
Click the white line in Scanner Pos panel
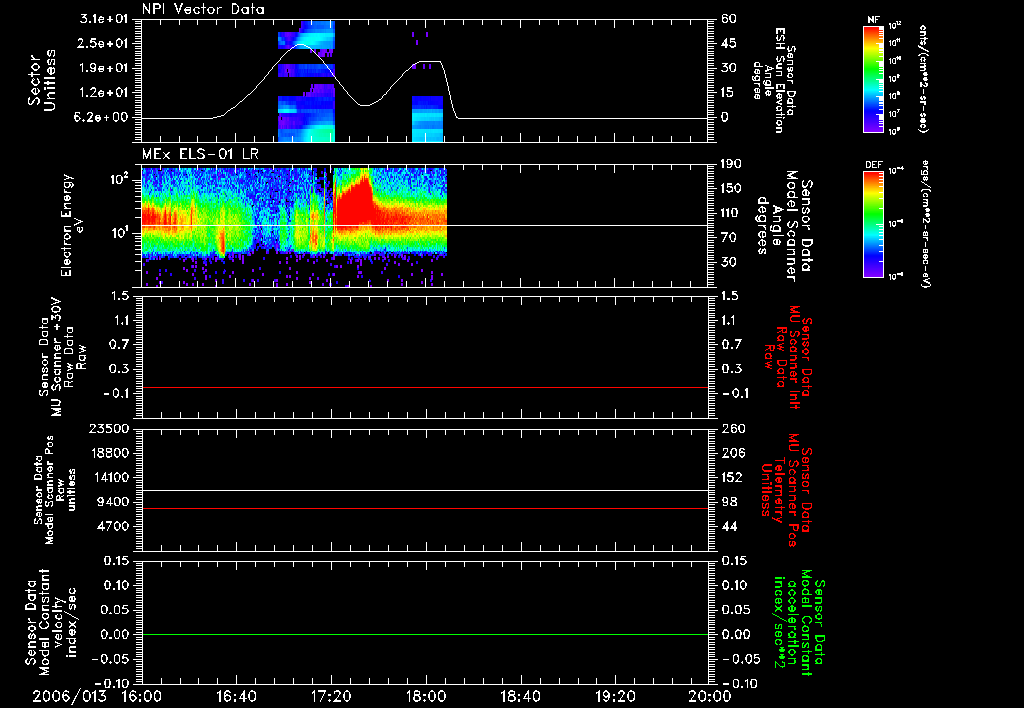(x=425, y=491)
